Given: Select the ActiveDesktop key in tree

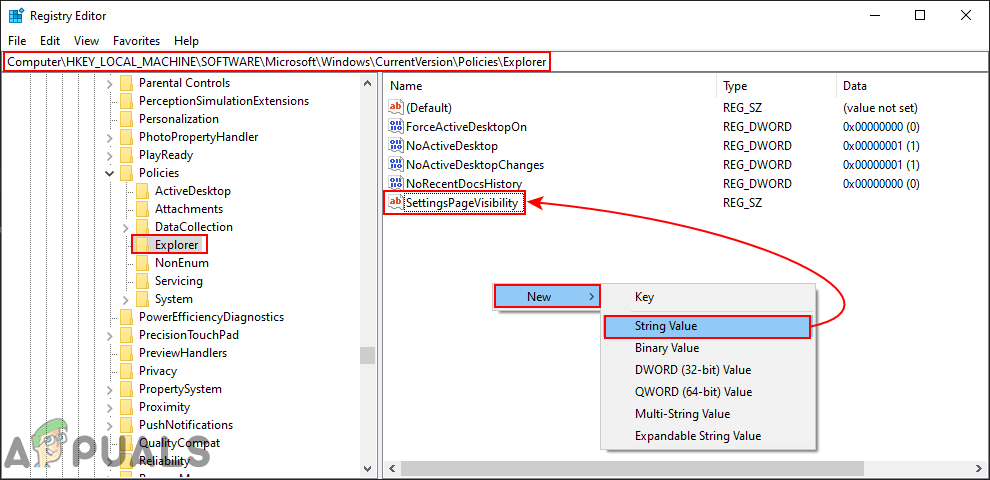Looking at the screenshot, I should tap(192, 191).
